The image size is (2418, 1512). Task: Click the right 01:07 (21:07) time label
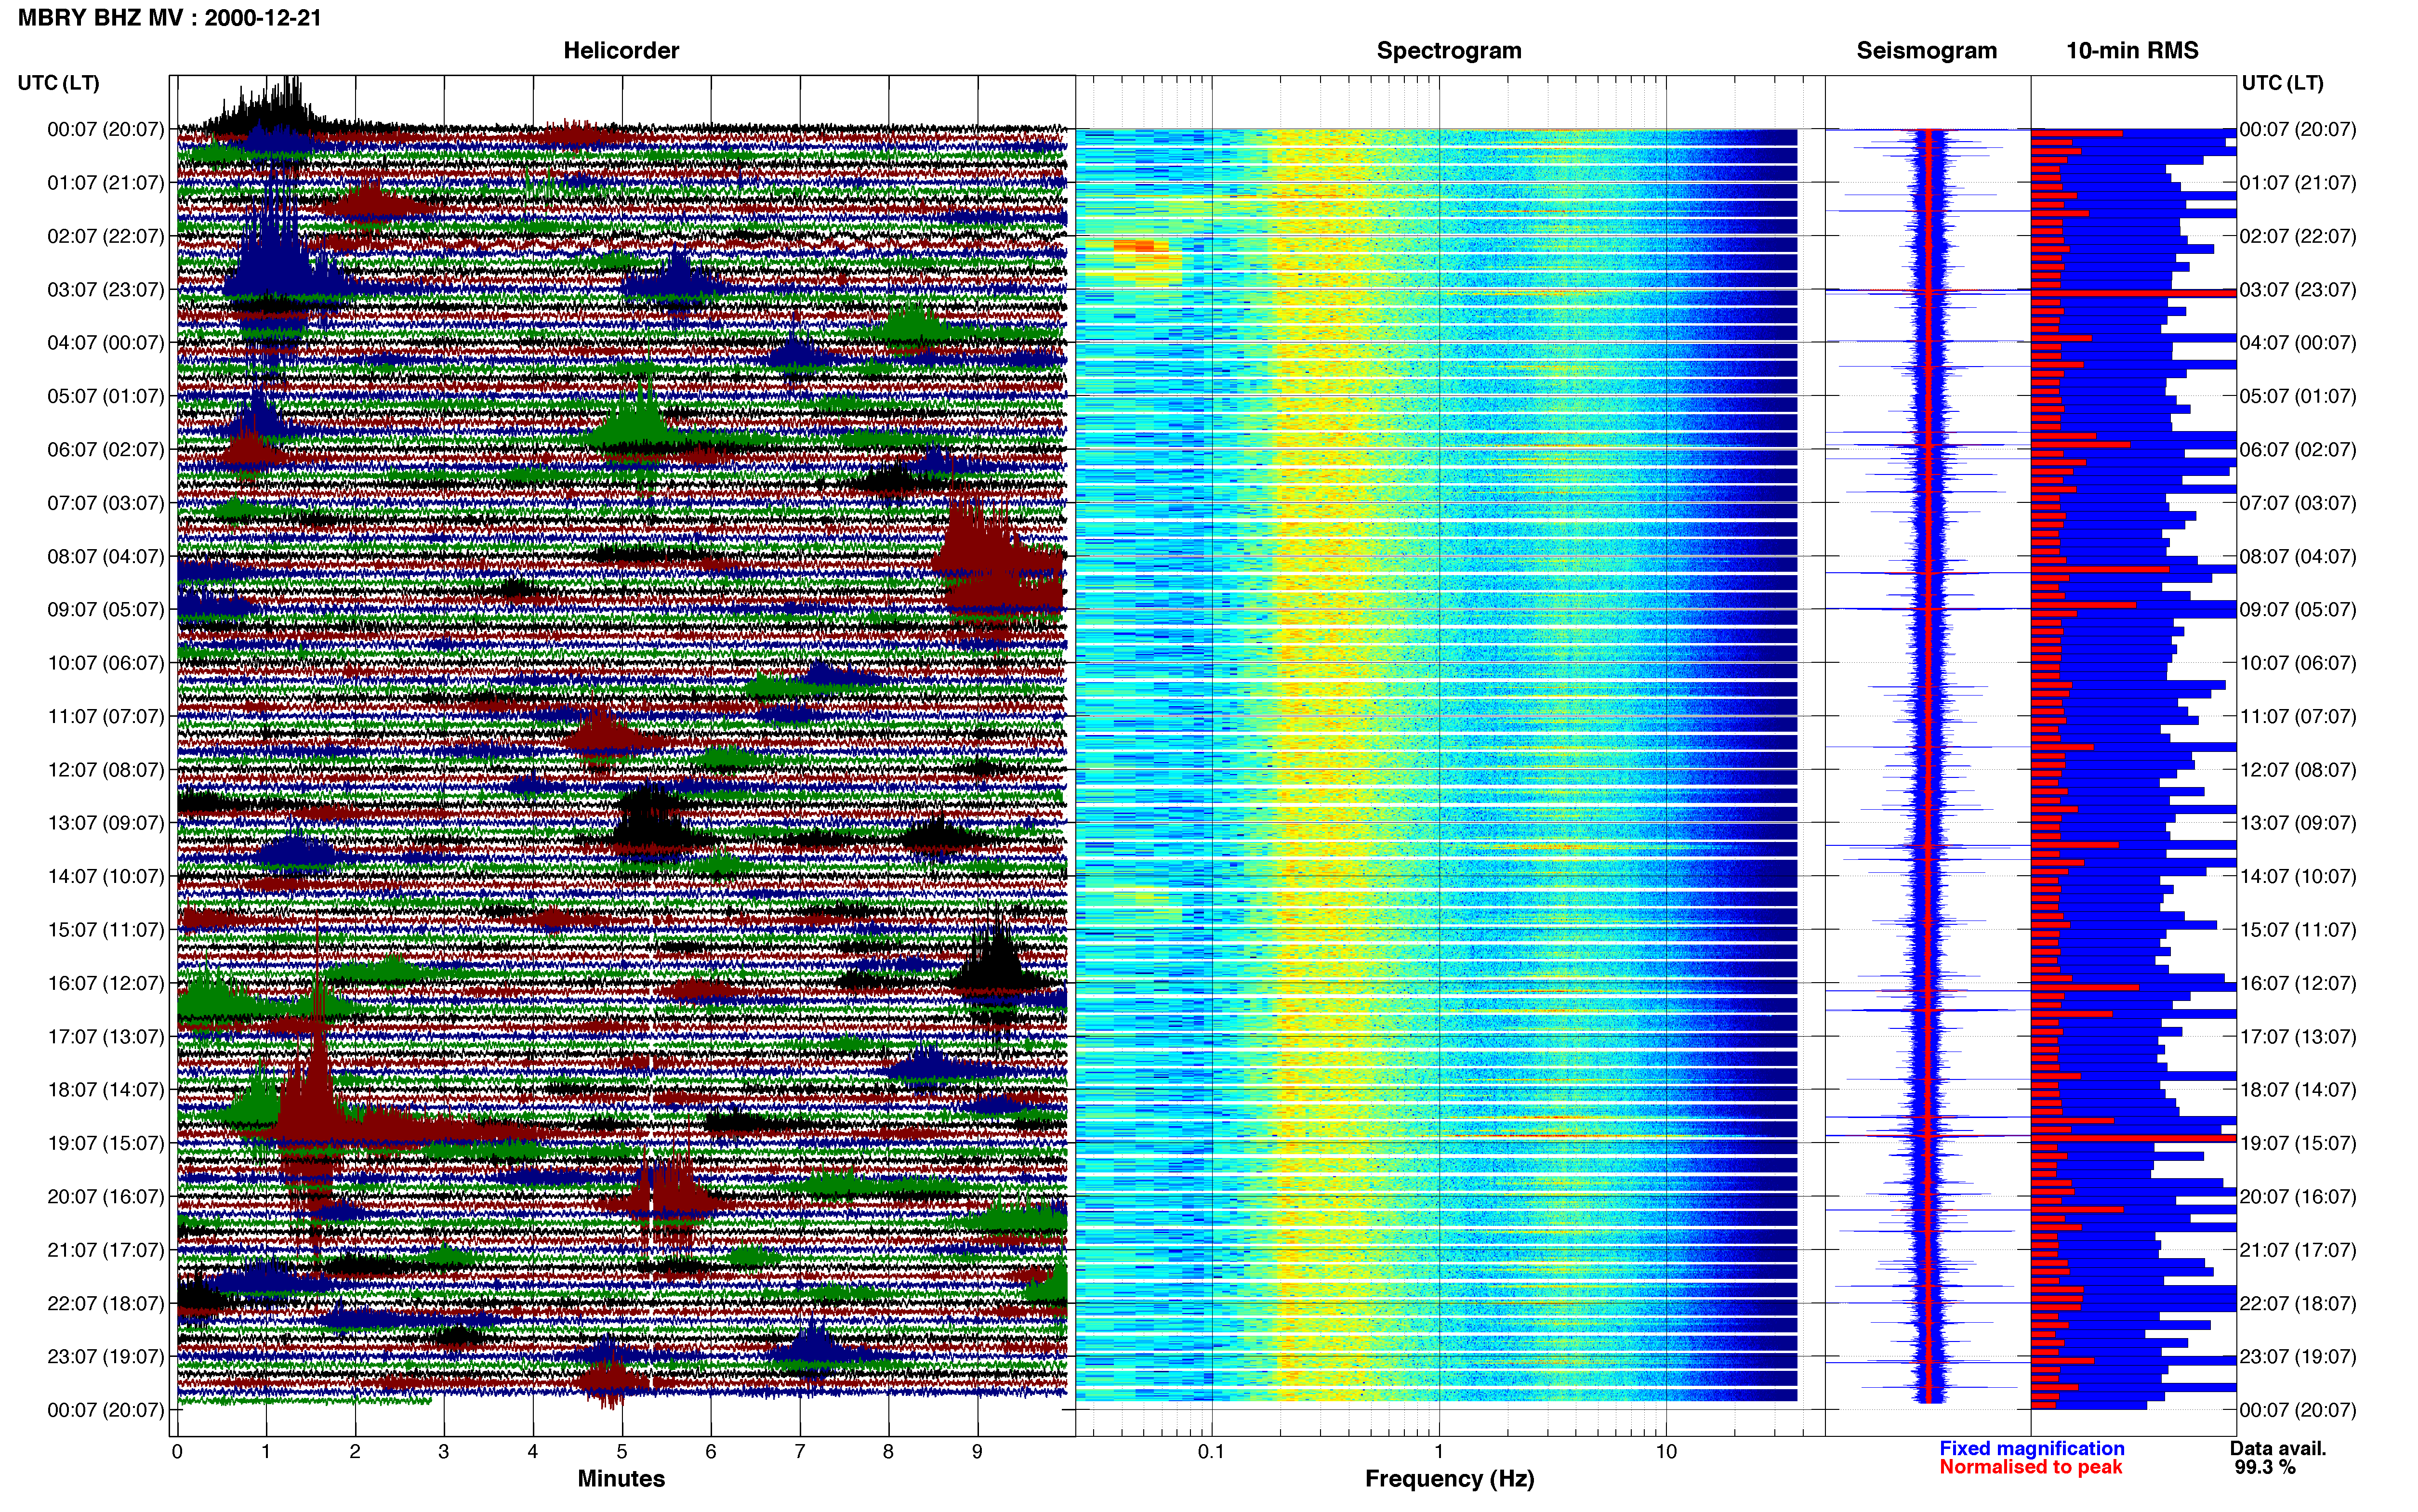coord(2298,183)
